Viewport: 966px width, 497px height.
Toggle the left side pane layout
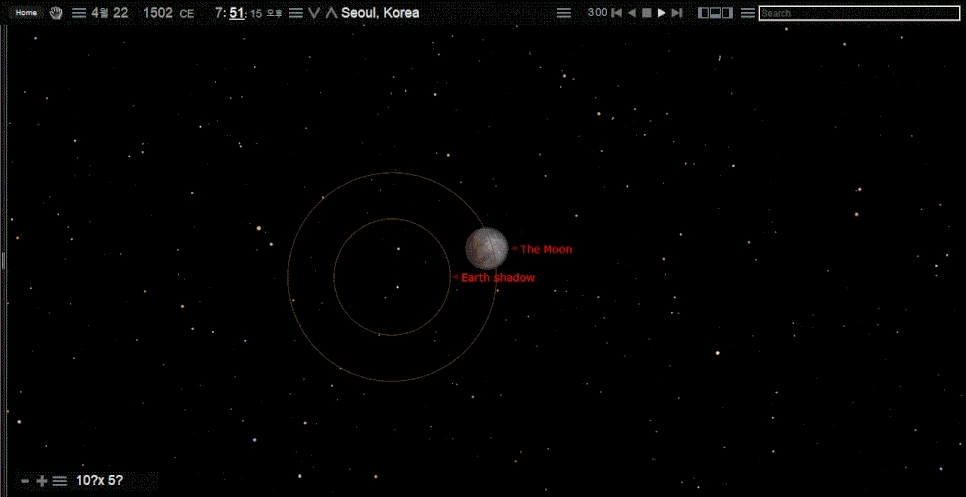tap(704, 13)
